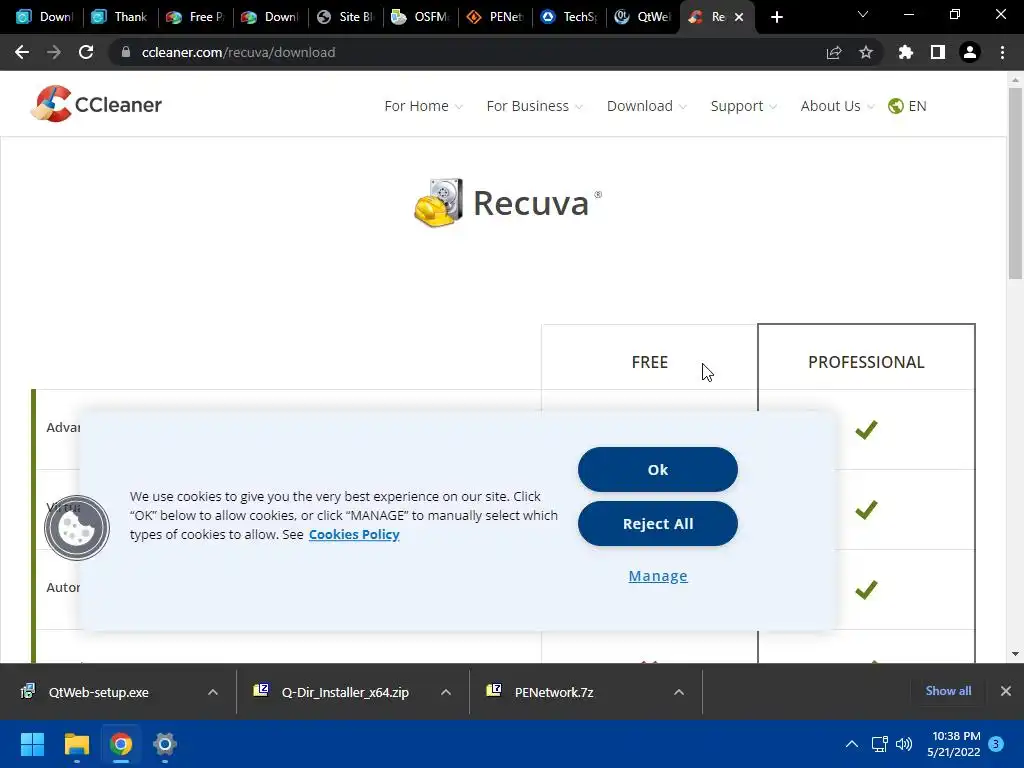Open the Extensions puzzle icon
This screenshot has width=1024, height=768.
tap(906, 52)
